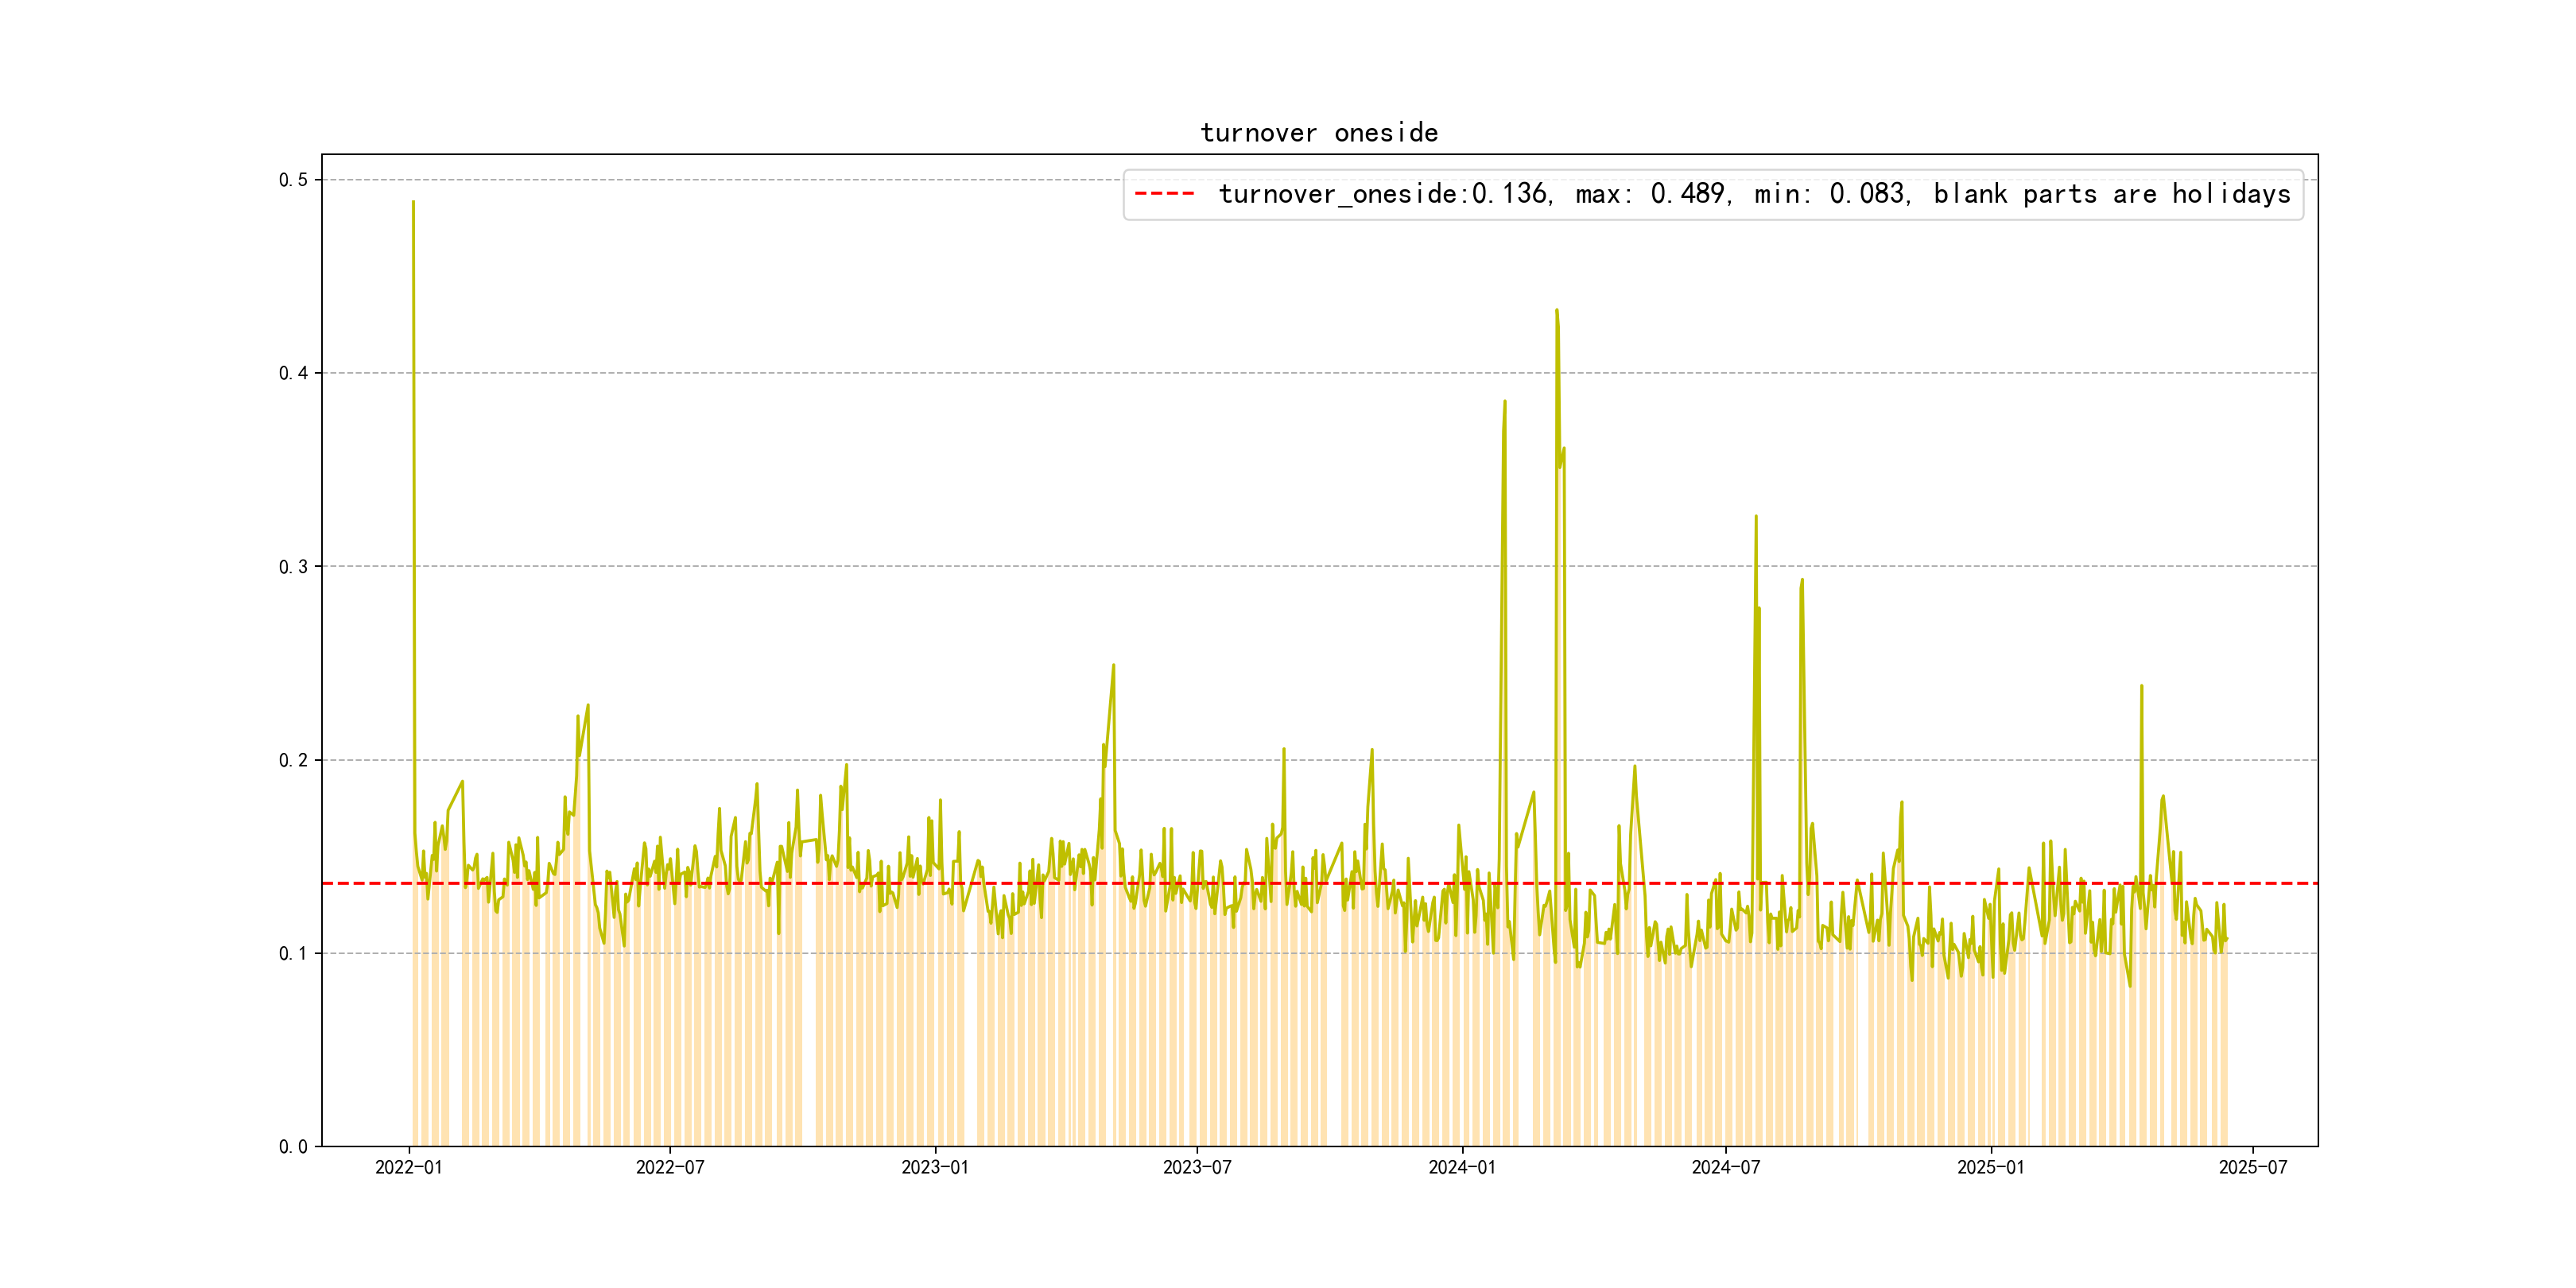Screen dimensions: 2576x1288
Task: Click the red dashed line sample in legend
Action: [x=1164, y=194]
